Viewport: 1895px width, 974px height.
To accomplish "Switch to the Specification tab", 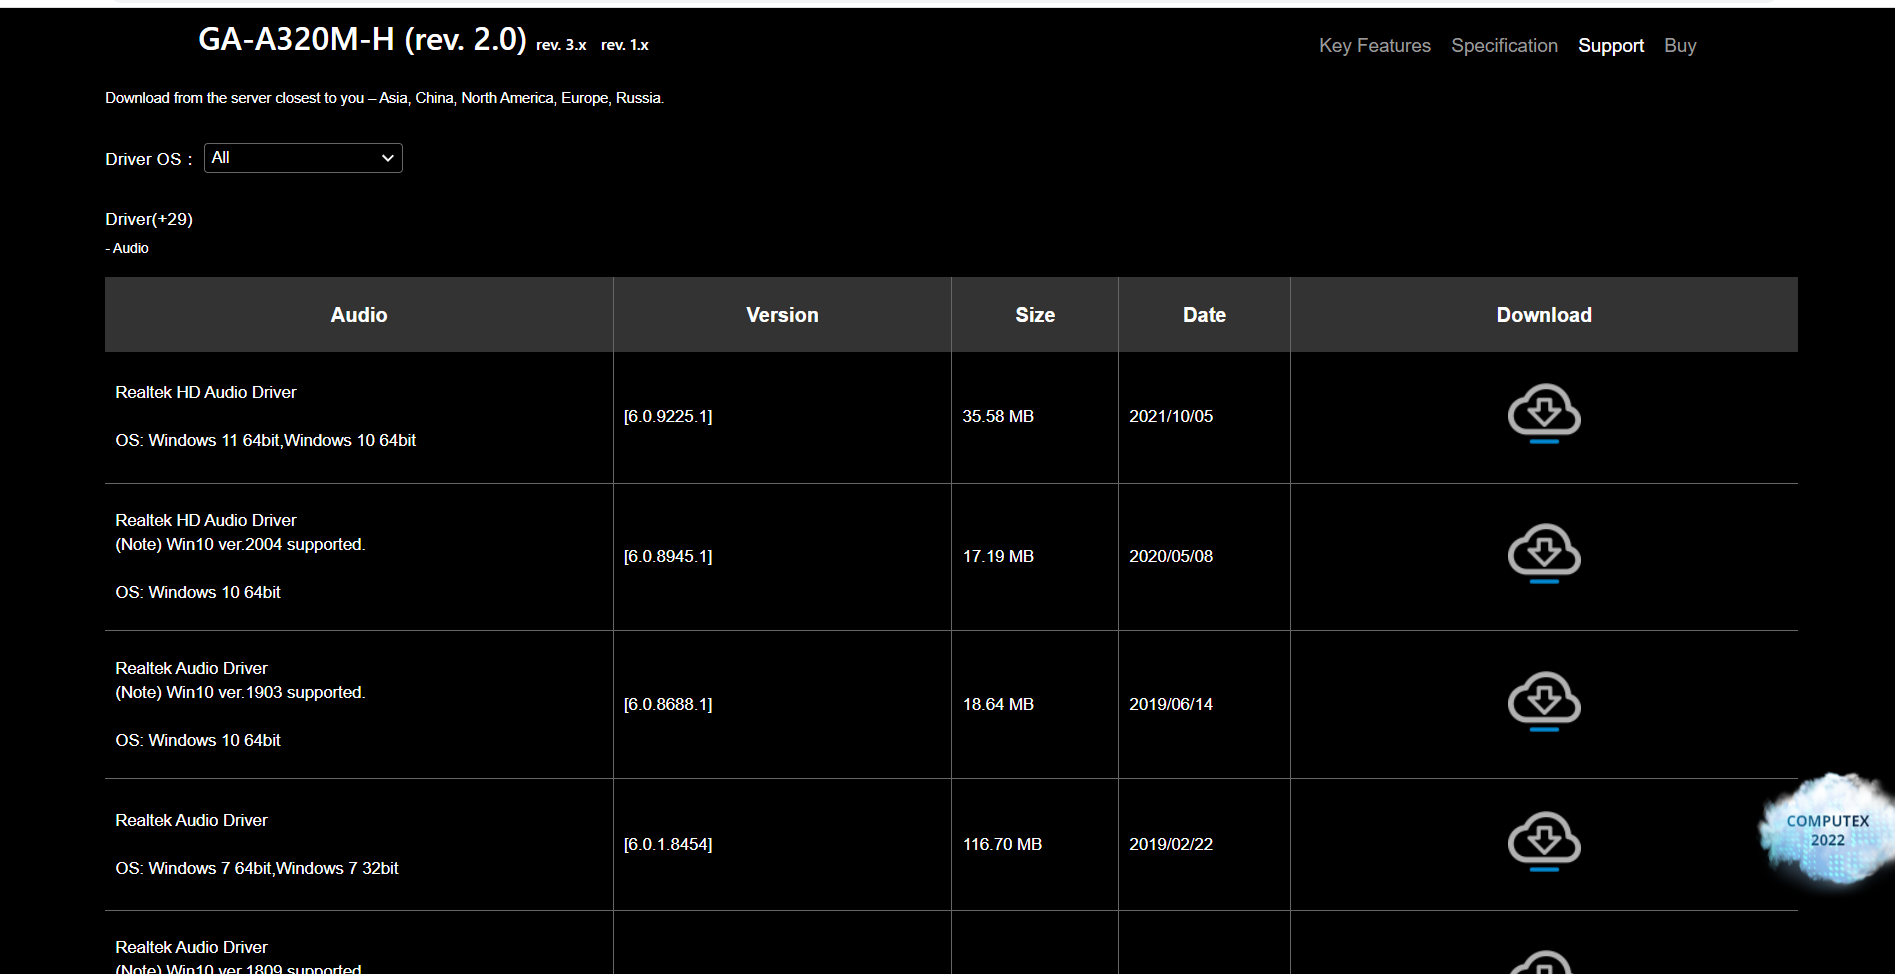I will 1504,46.
